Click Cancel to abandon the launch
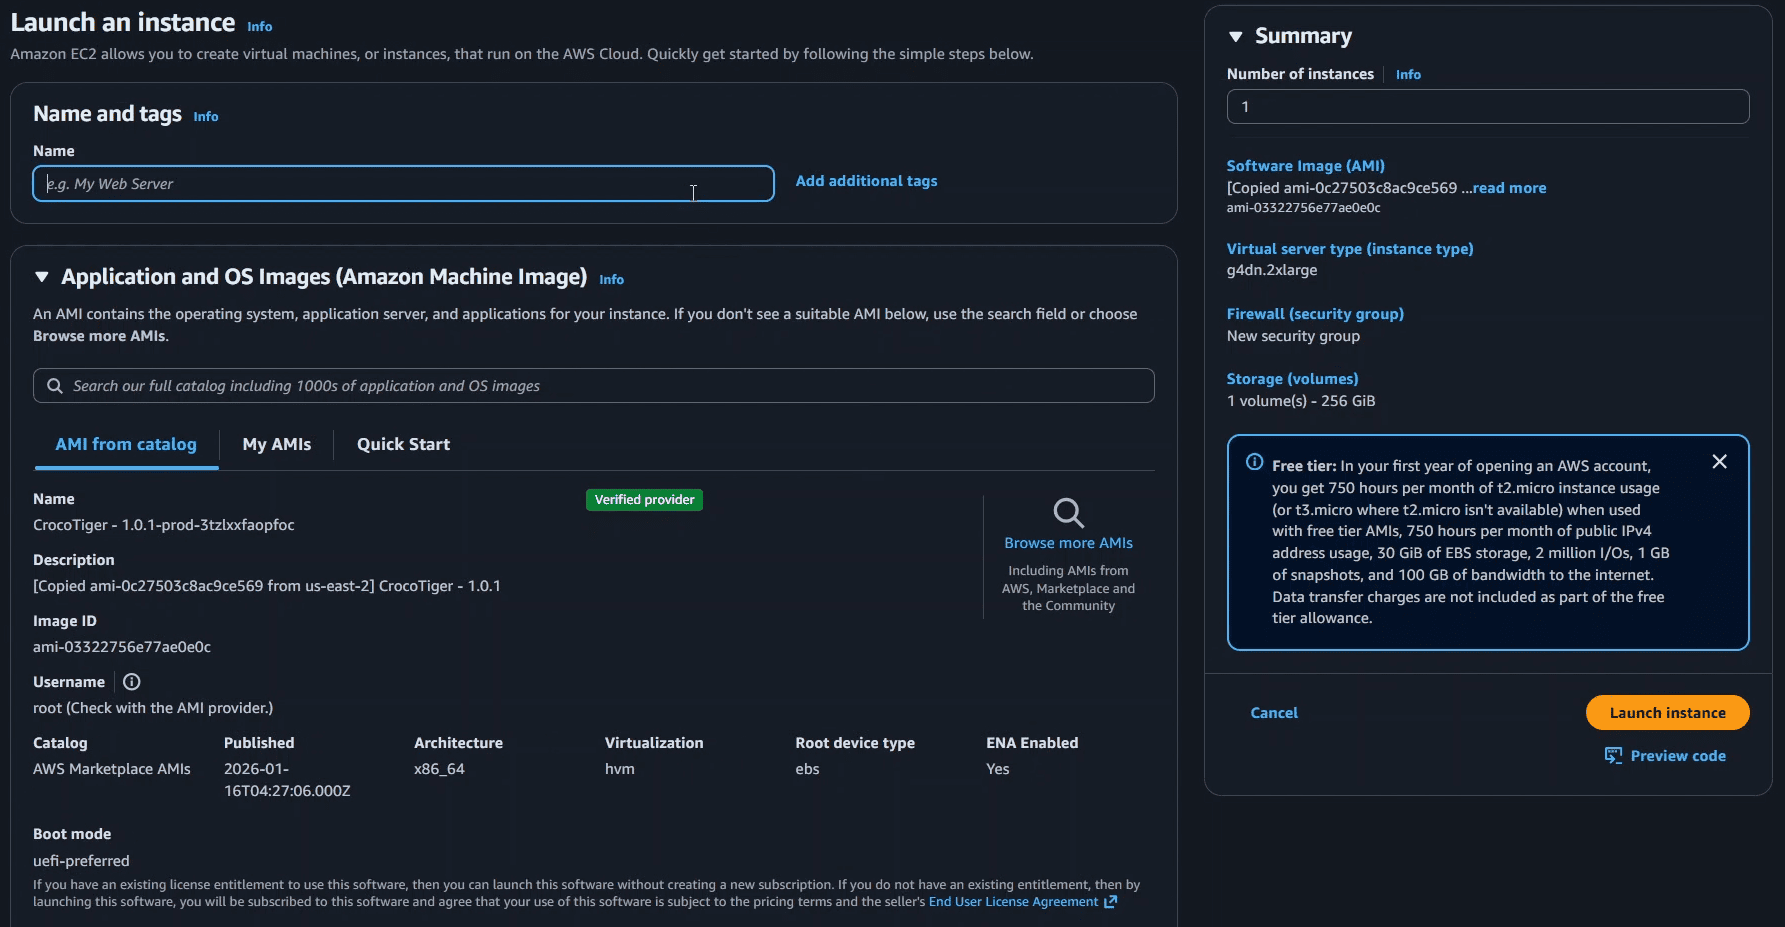The width and height of the screenshot is (1785, 927). coord(1274,712)
